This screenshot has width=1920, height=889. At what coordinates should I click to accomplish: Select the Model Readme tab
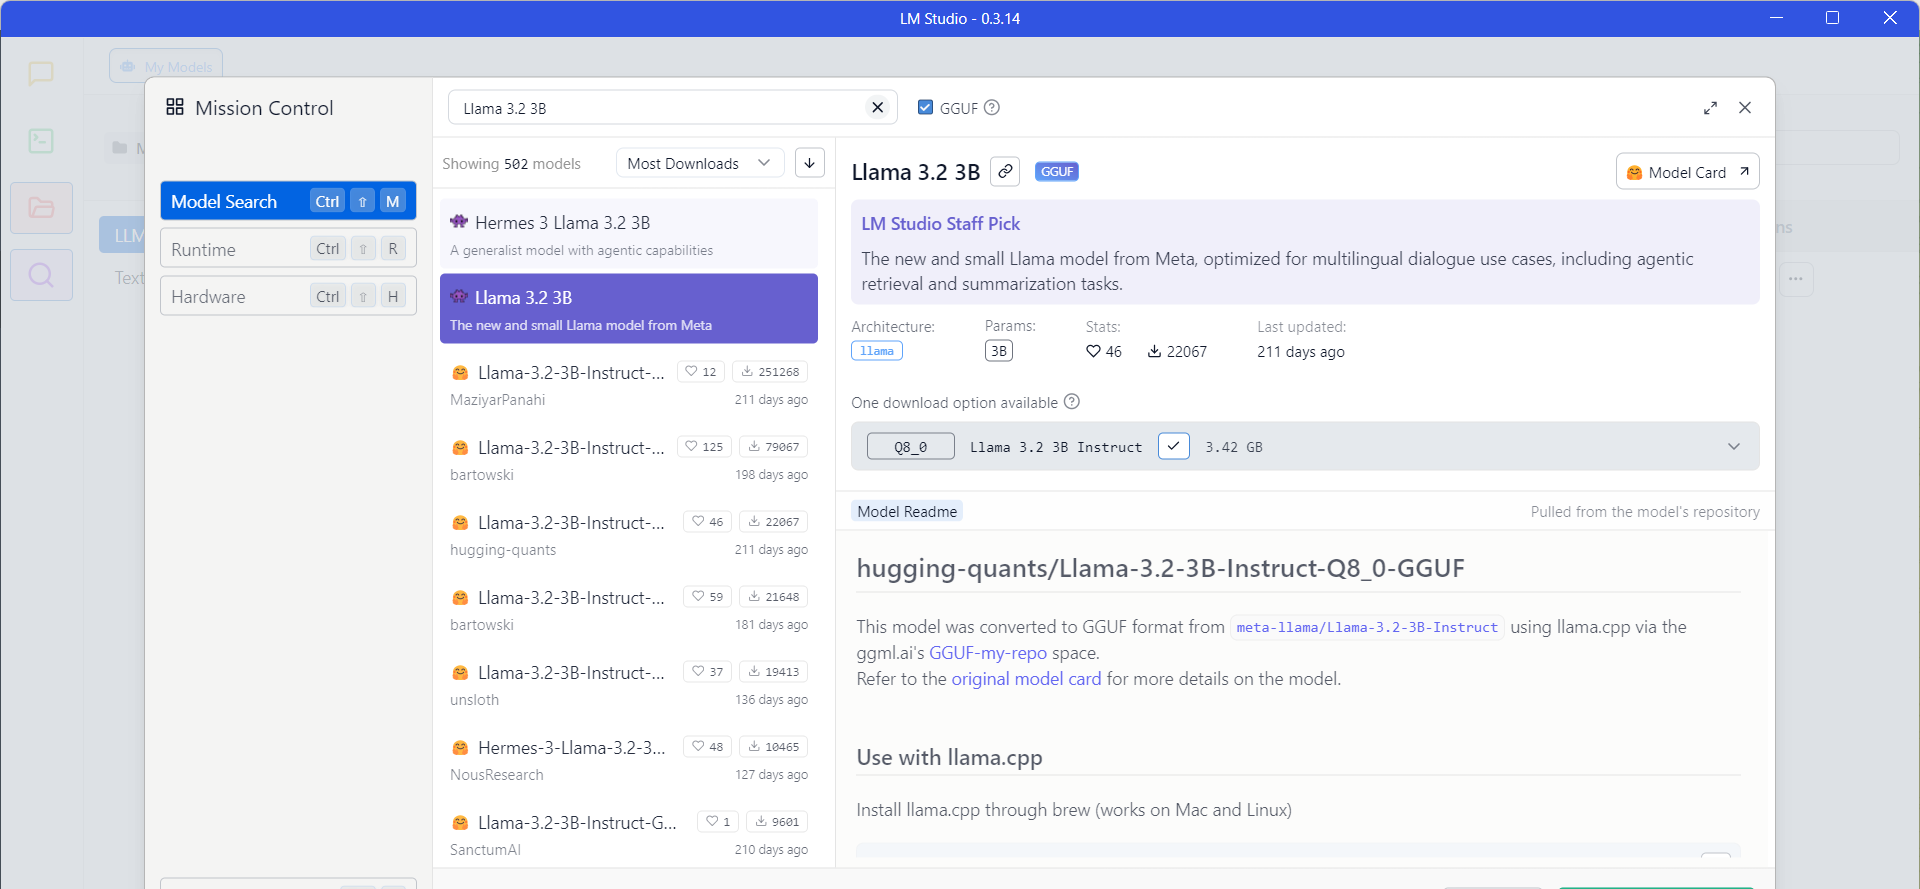click(x=907, y=511)
